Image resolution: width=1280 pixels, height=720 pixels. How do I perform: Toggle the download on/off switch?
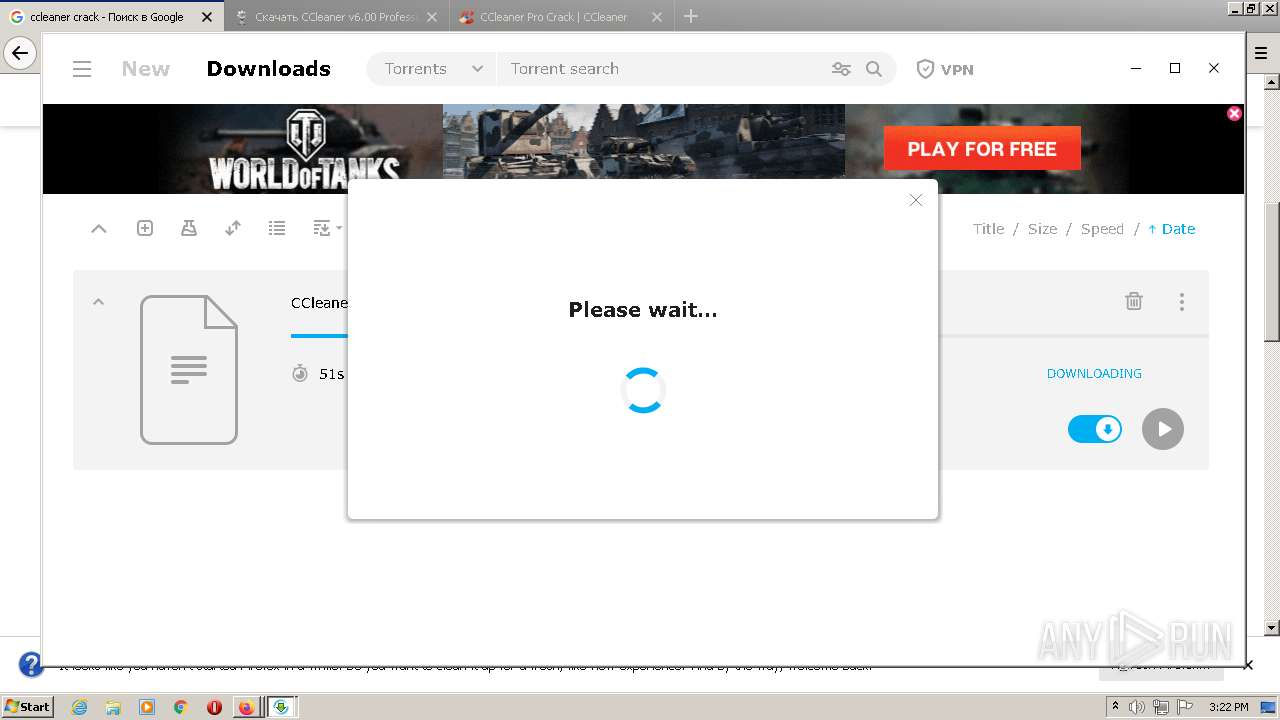1095,429
